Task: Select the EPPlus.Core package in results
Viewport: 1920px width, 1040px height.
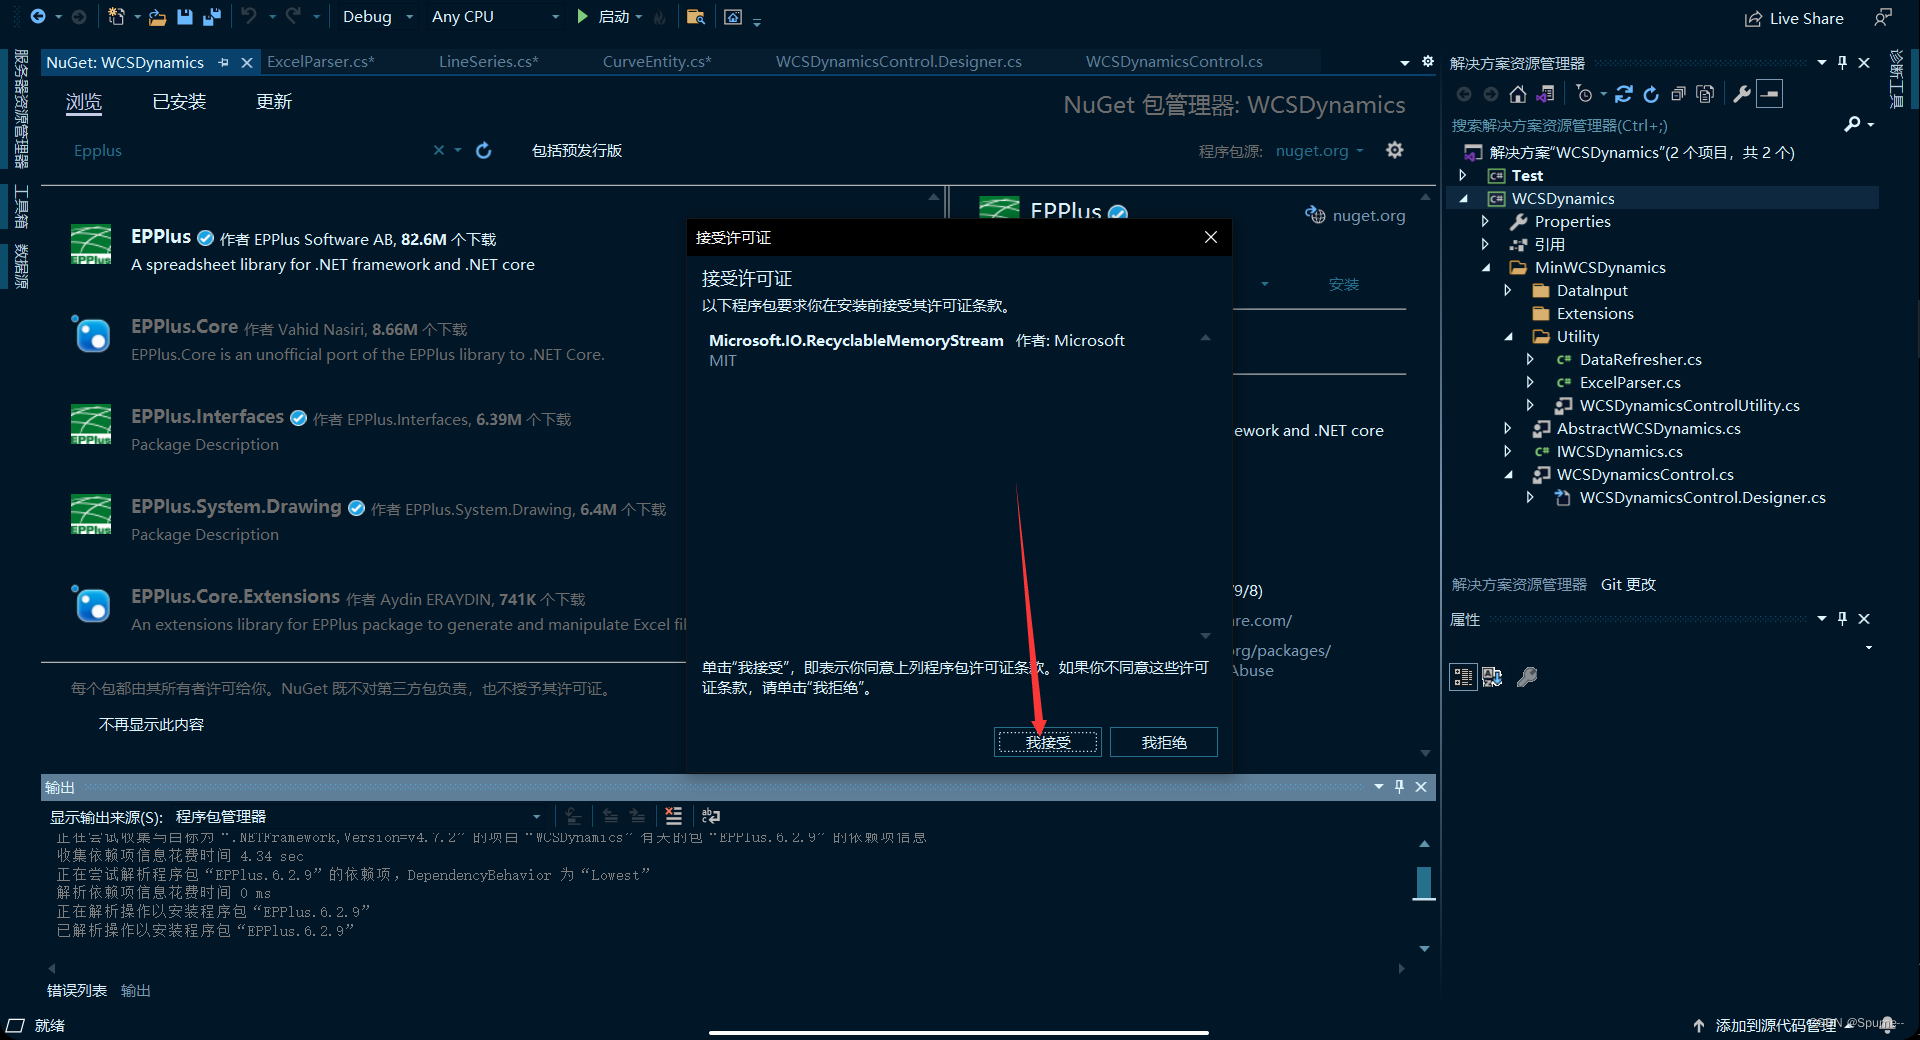Action: 370,340
